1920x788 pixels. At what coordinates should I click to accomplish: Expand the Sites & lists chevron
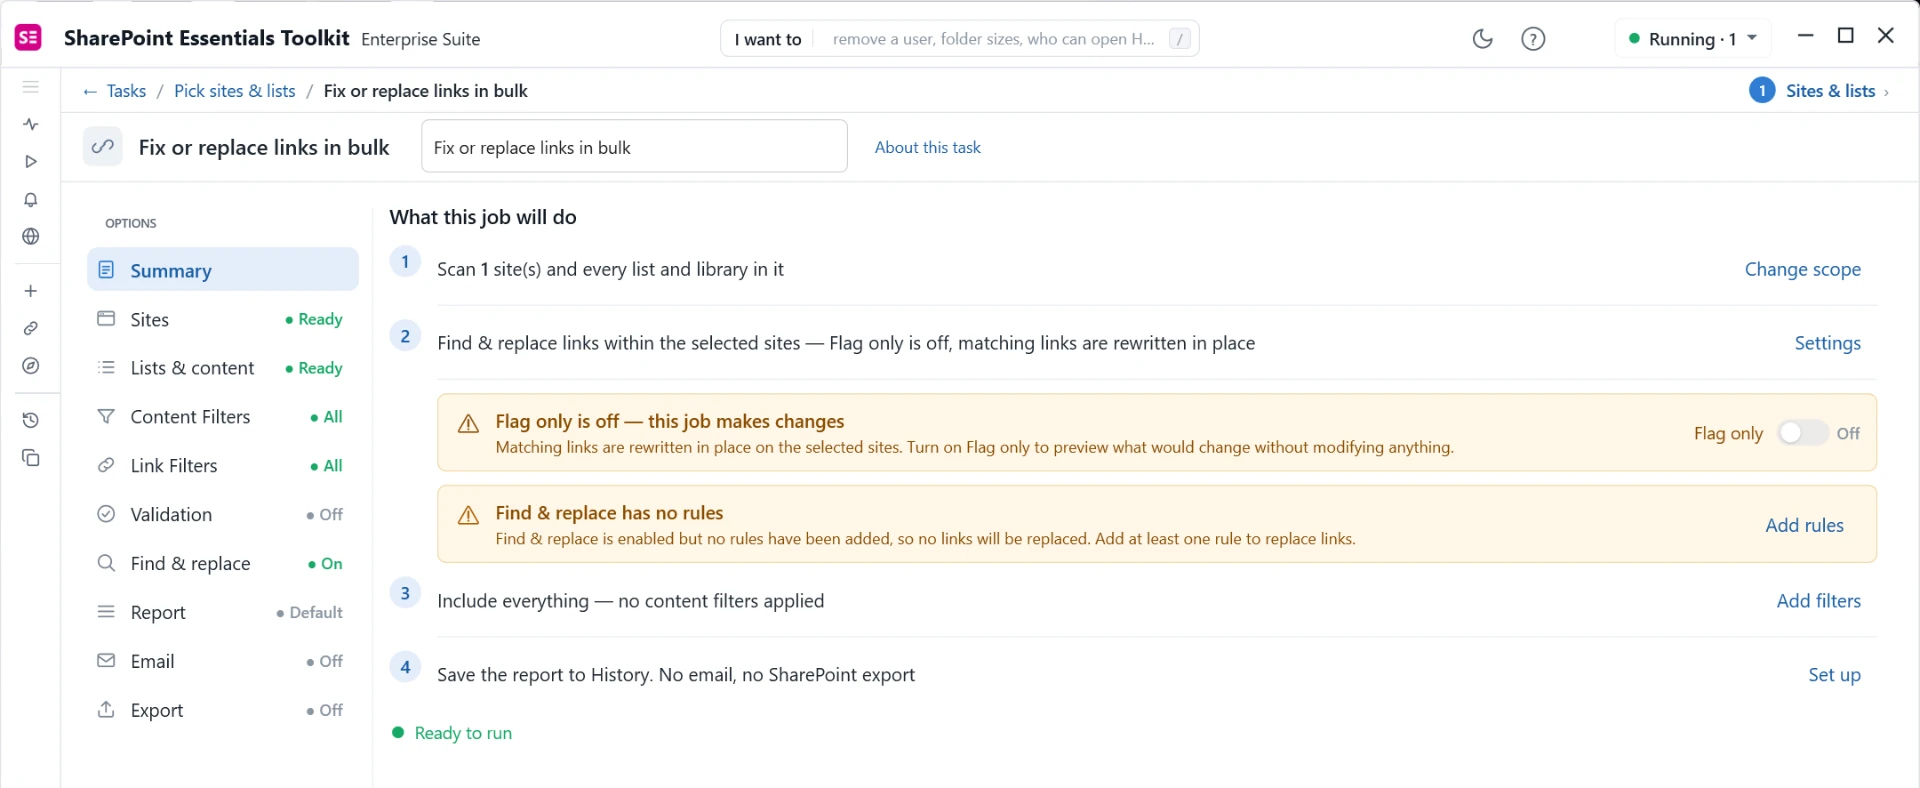[x=1886, y=92]
